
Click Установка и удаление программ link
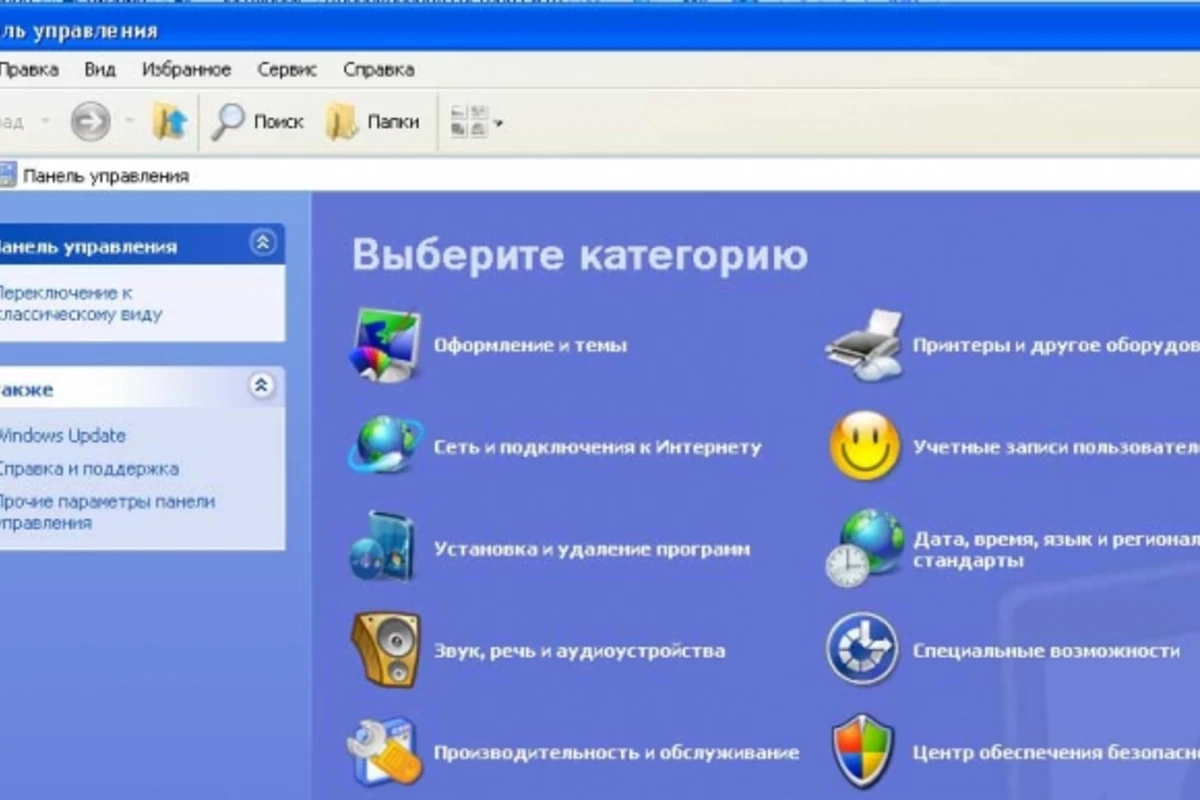coord(592,550)
